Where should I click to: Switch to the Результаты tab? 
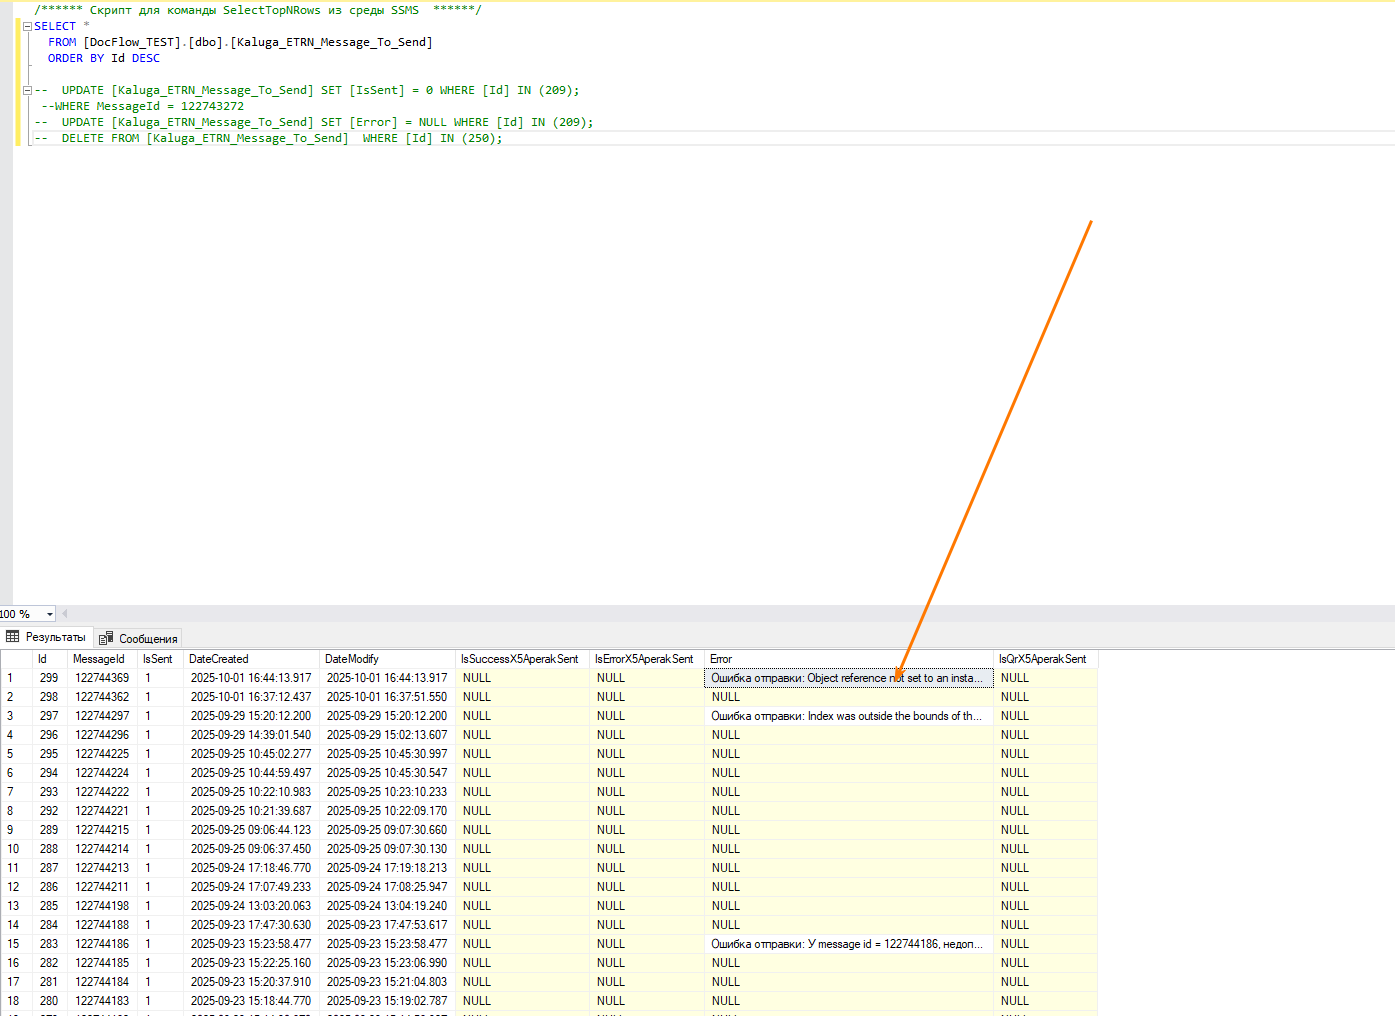click(46, 637)
